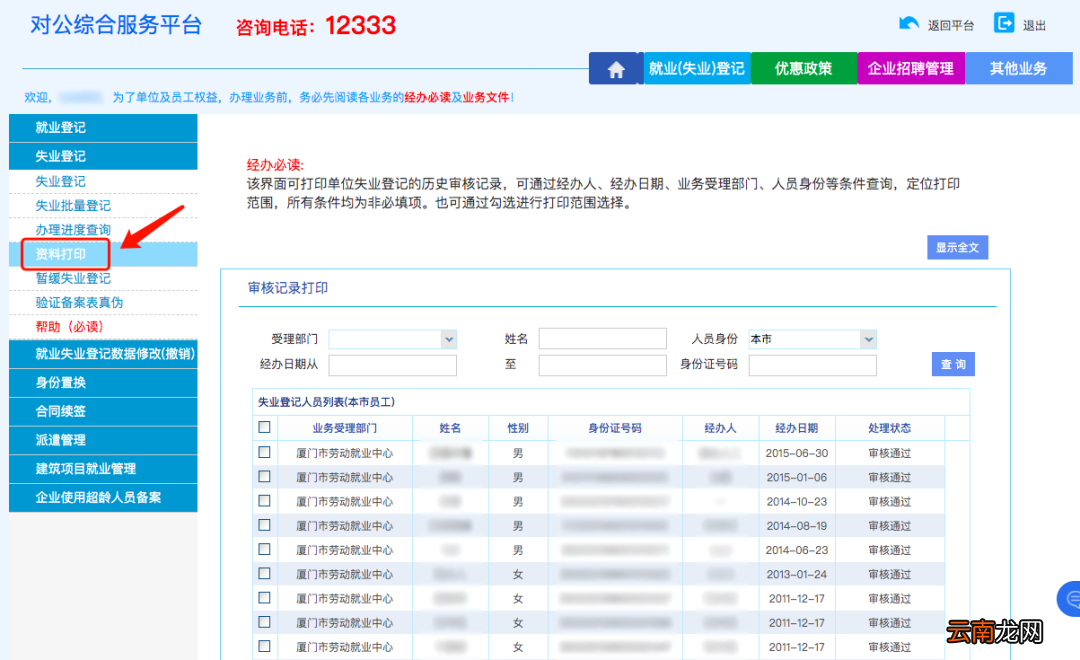1080x660 pixels.
Task: Toggle the select-all checkbox in table header
Action: [264, 427]
